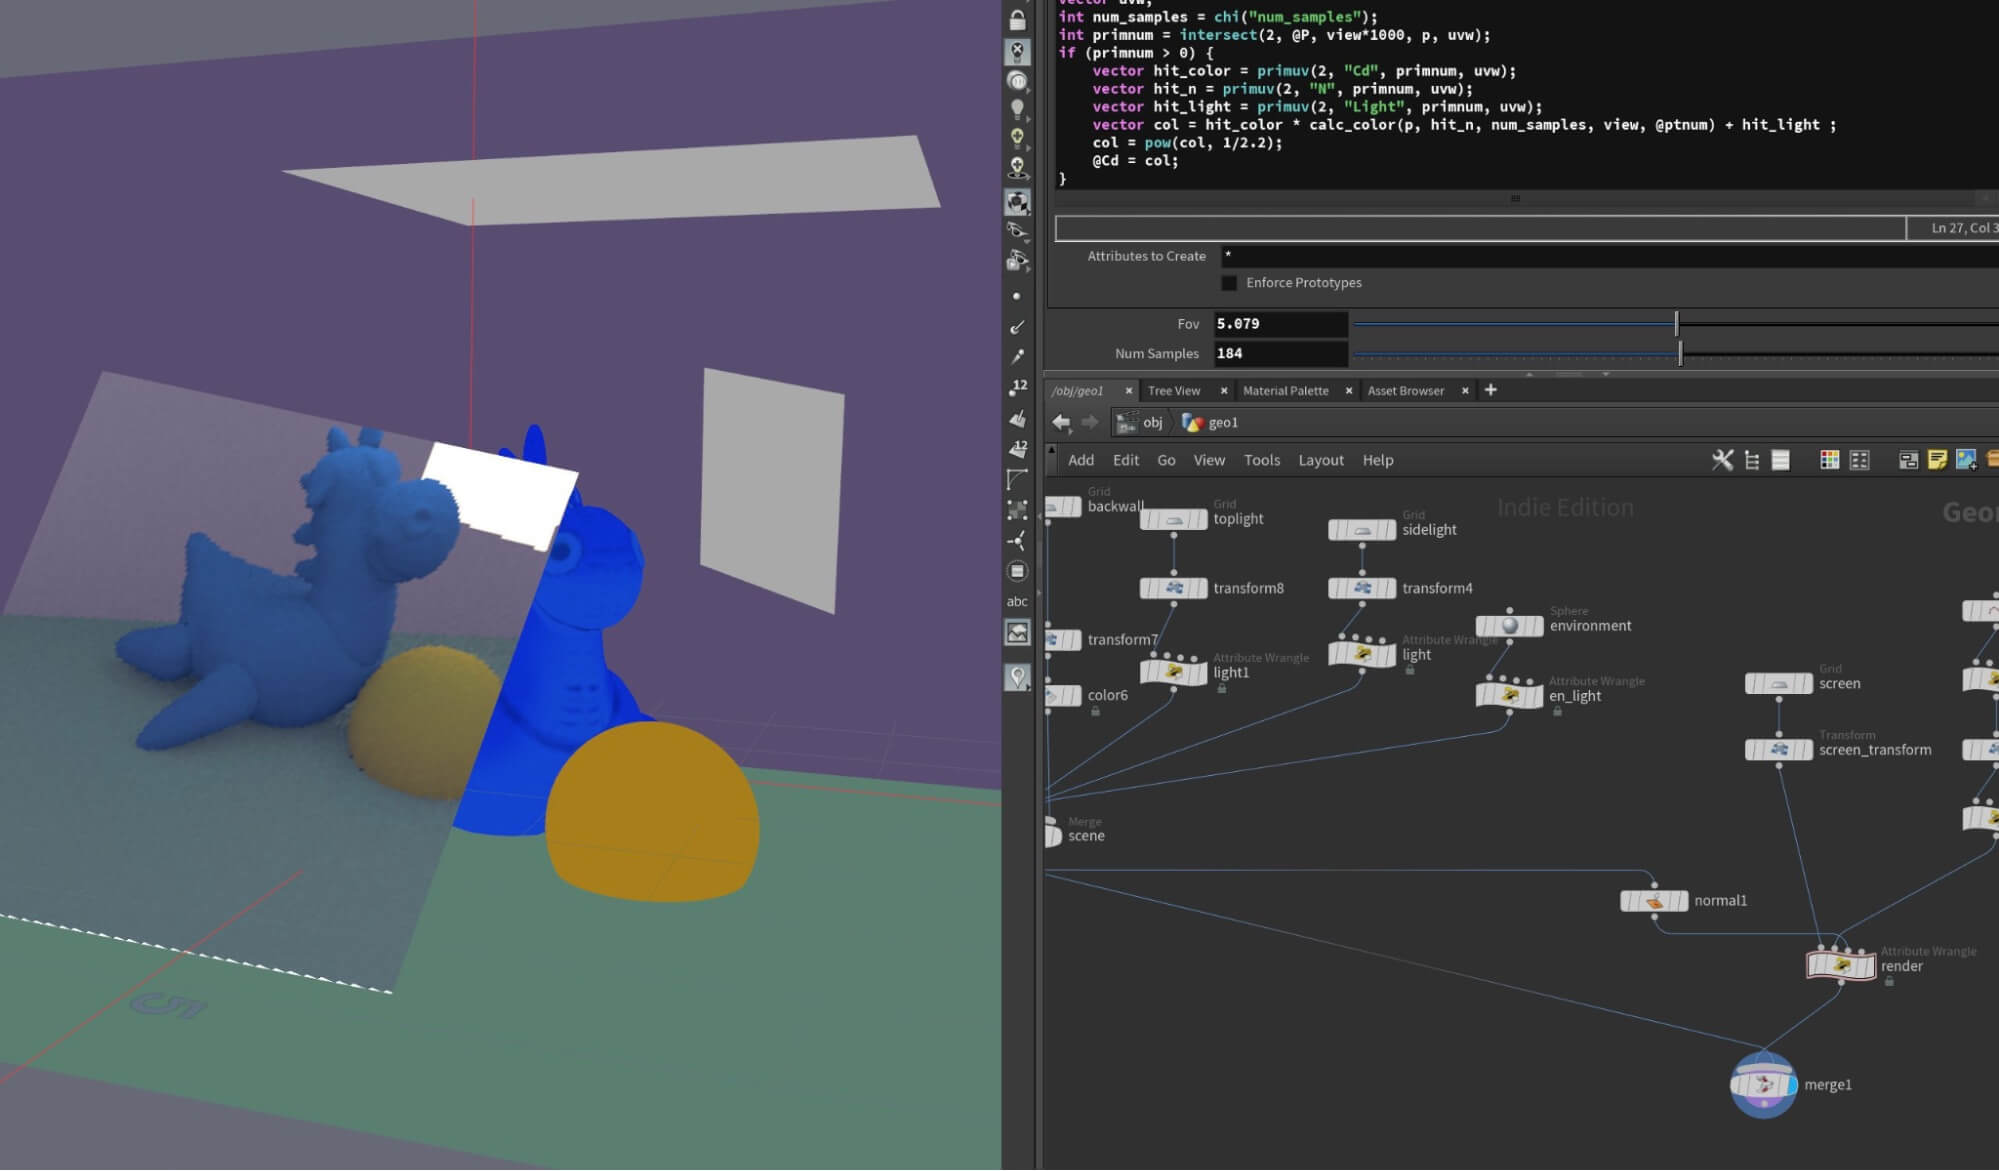Open the color palette grid icon

pyautogui.click(x=1829, y=460)
